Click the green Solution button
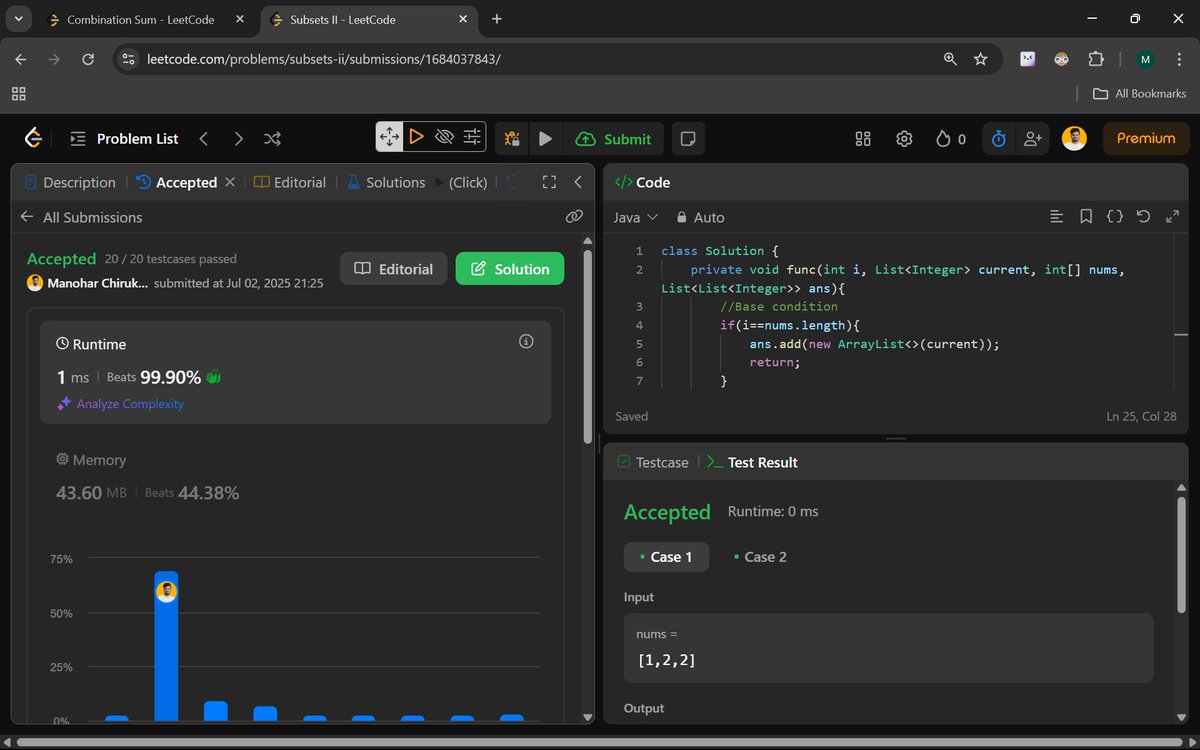 [x=510, y=269]
